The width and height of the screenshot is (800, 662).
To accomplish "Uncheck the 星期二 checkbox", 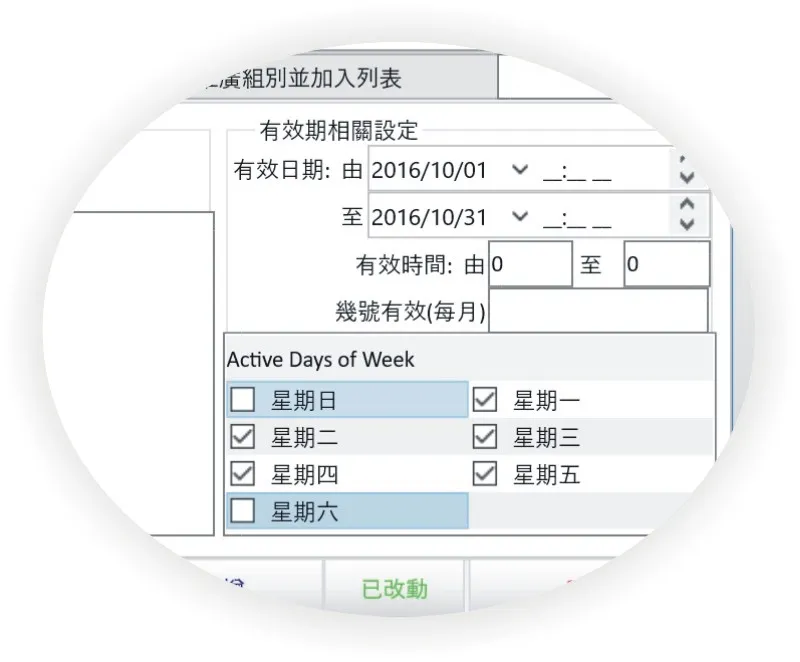I will pyautogui.click(x=242, y=437).
